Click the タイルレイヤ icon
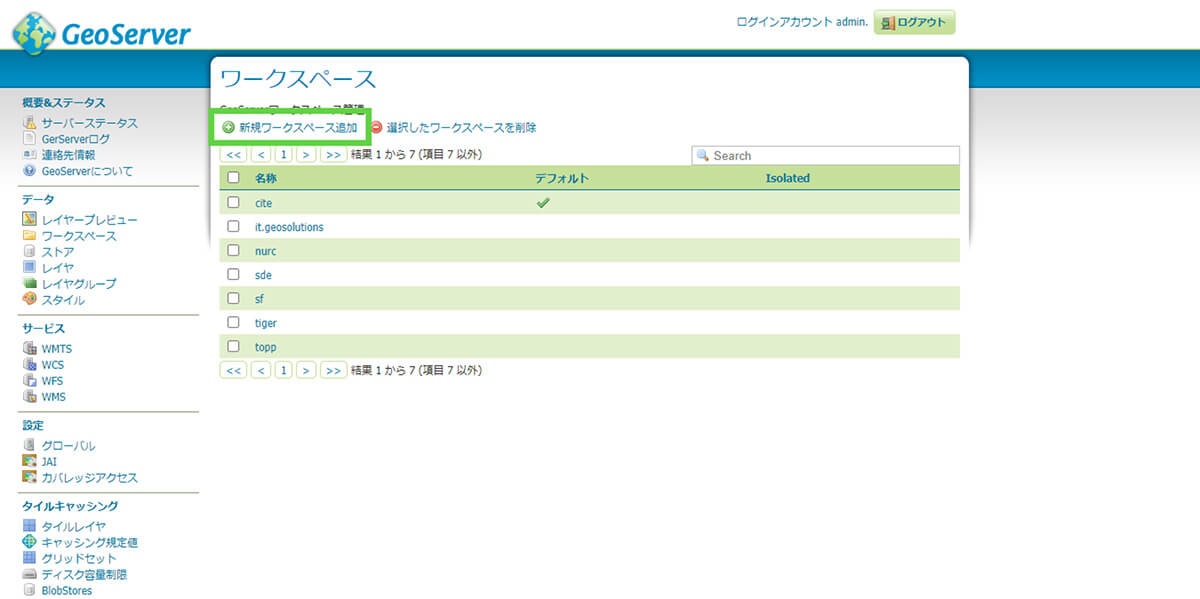This screenshot has width=1200, height=599. 29,527
